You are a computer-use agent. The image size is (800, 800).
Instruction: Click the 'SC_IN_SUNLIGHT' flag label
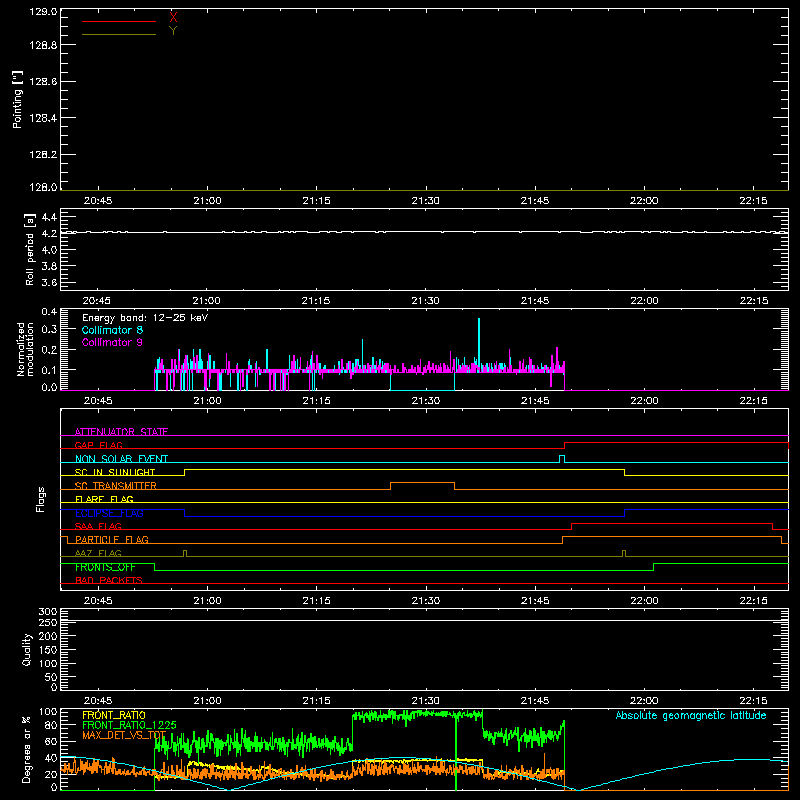[115, 472]
